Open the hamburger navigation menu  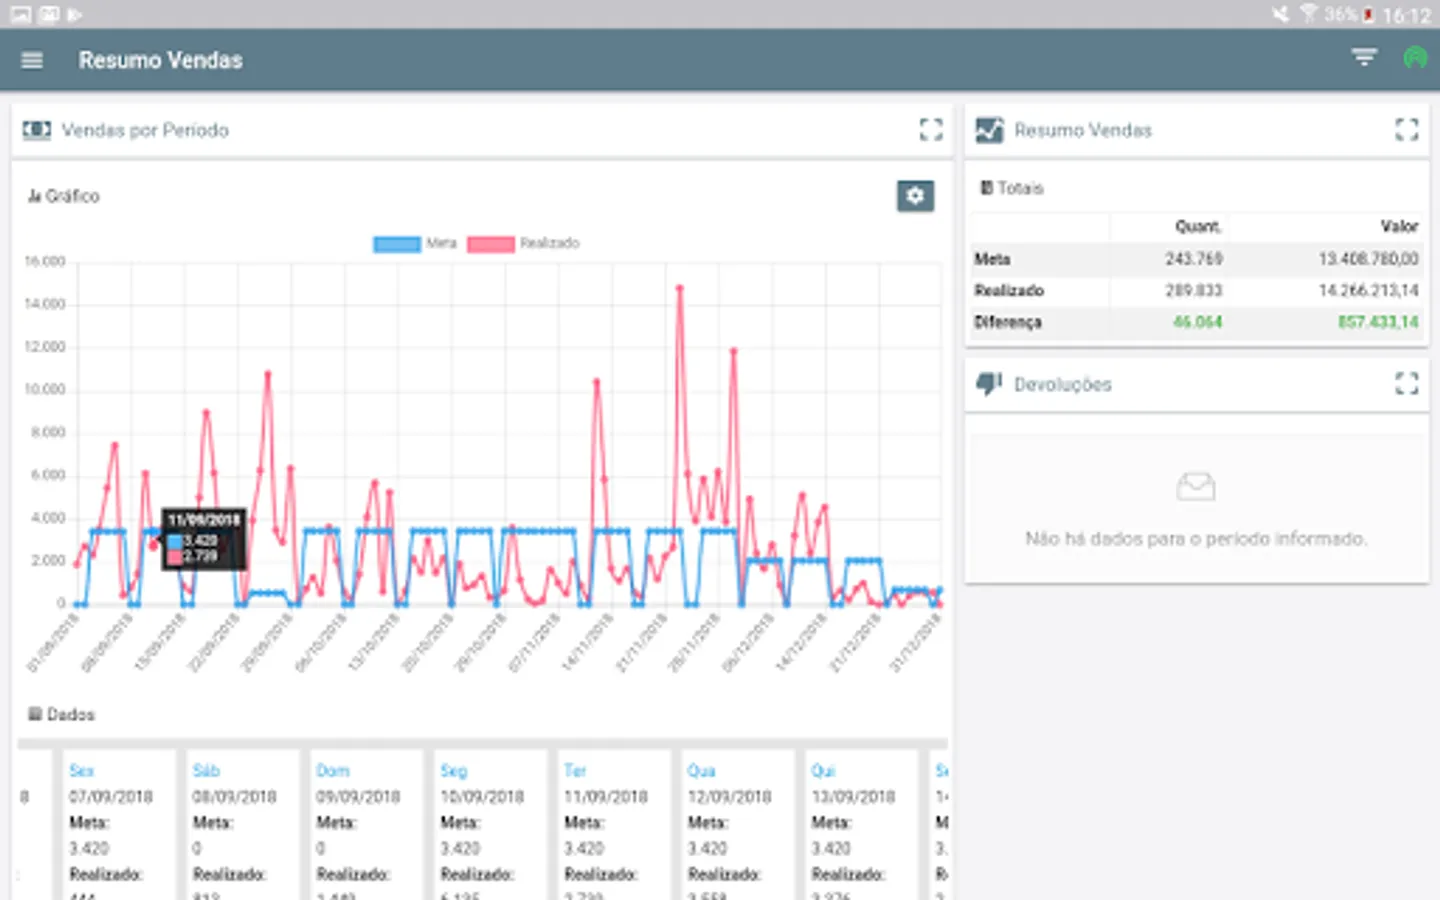32,60
